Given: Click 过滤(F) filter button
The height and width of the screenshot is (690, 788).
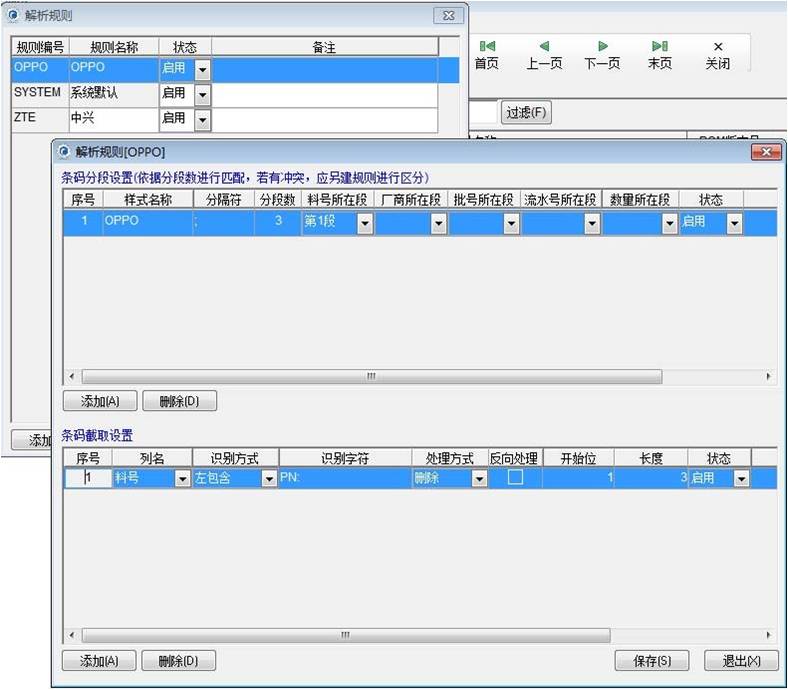Looking at the screenshot, I should pos(527,112).
